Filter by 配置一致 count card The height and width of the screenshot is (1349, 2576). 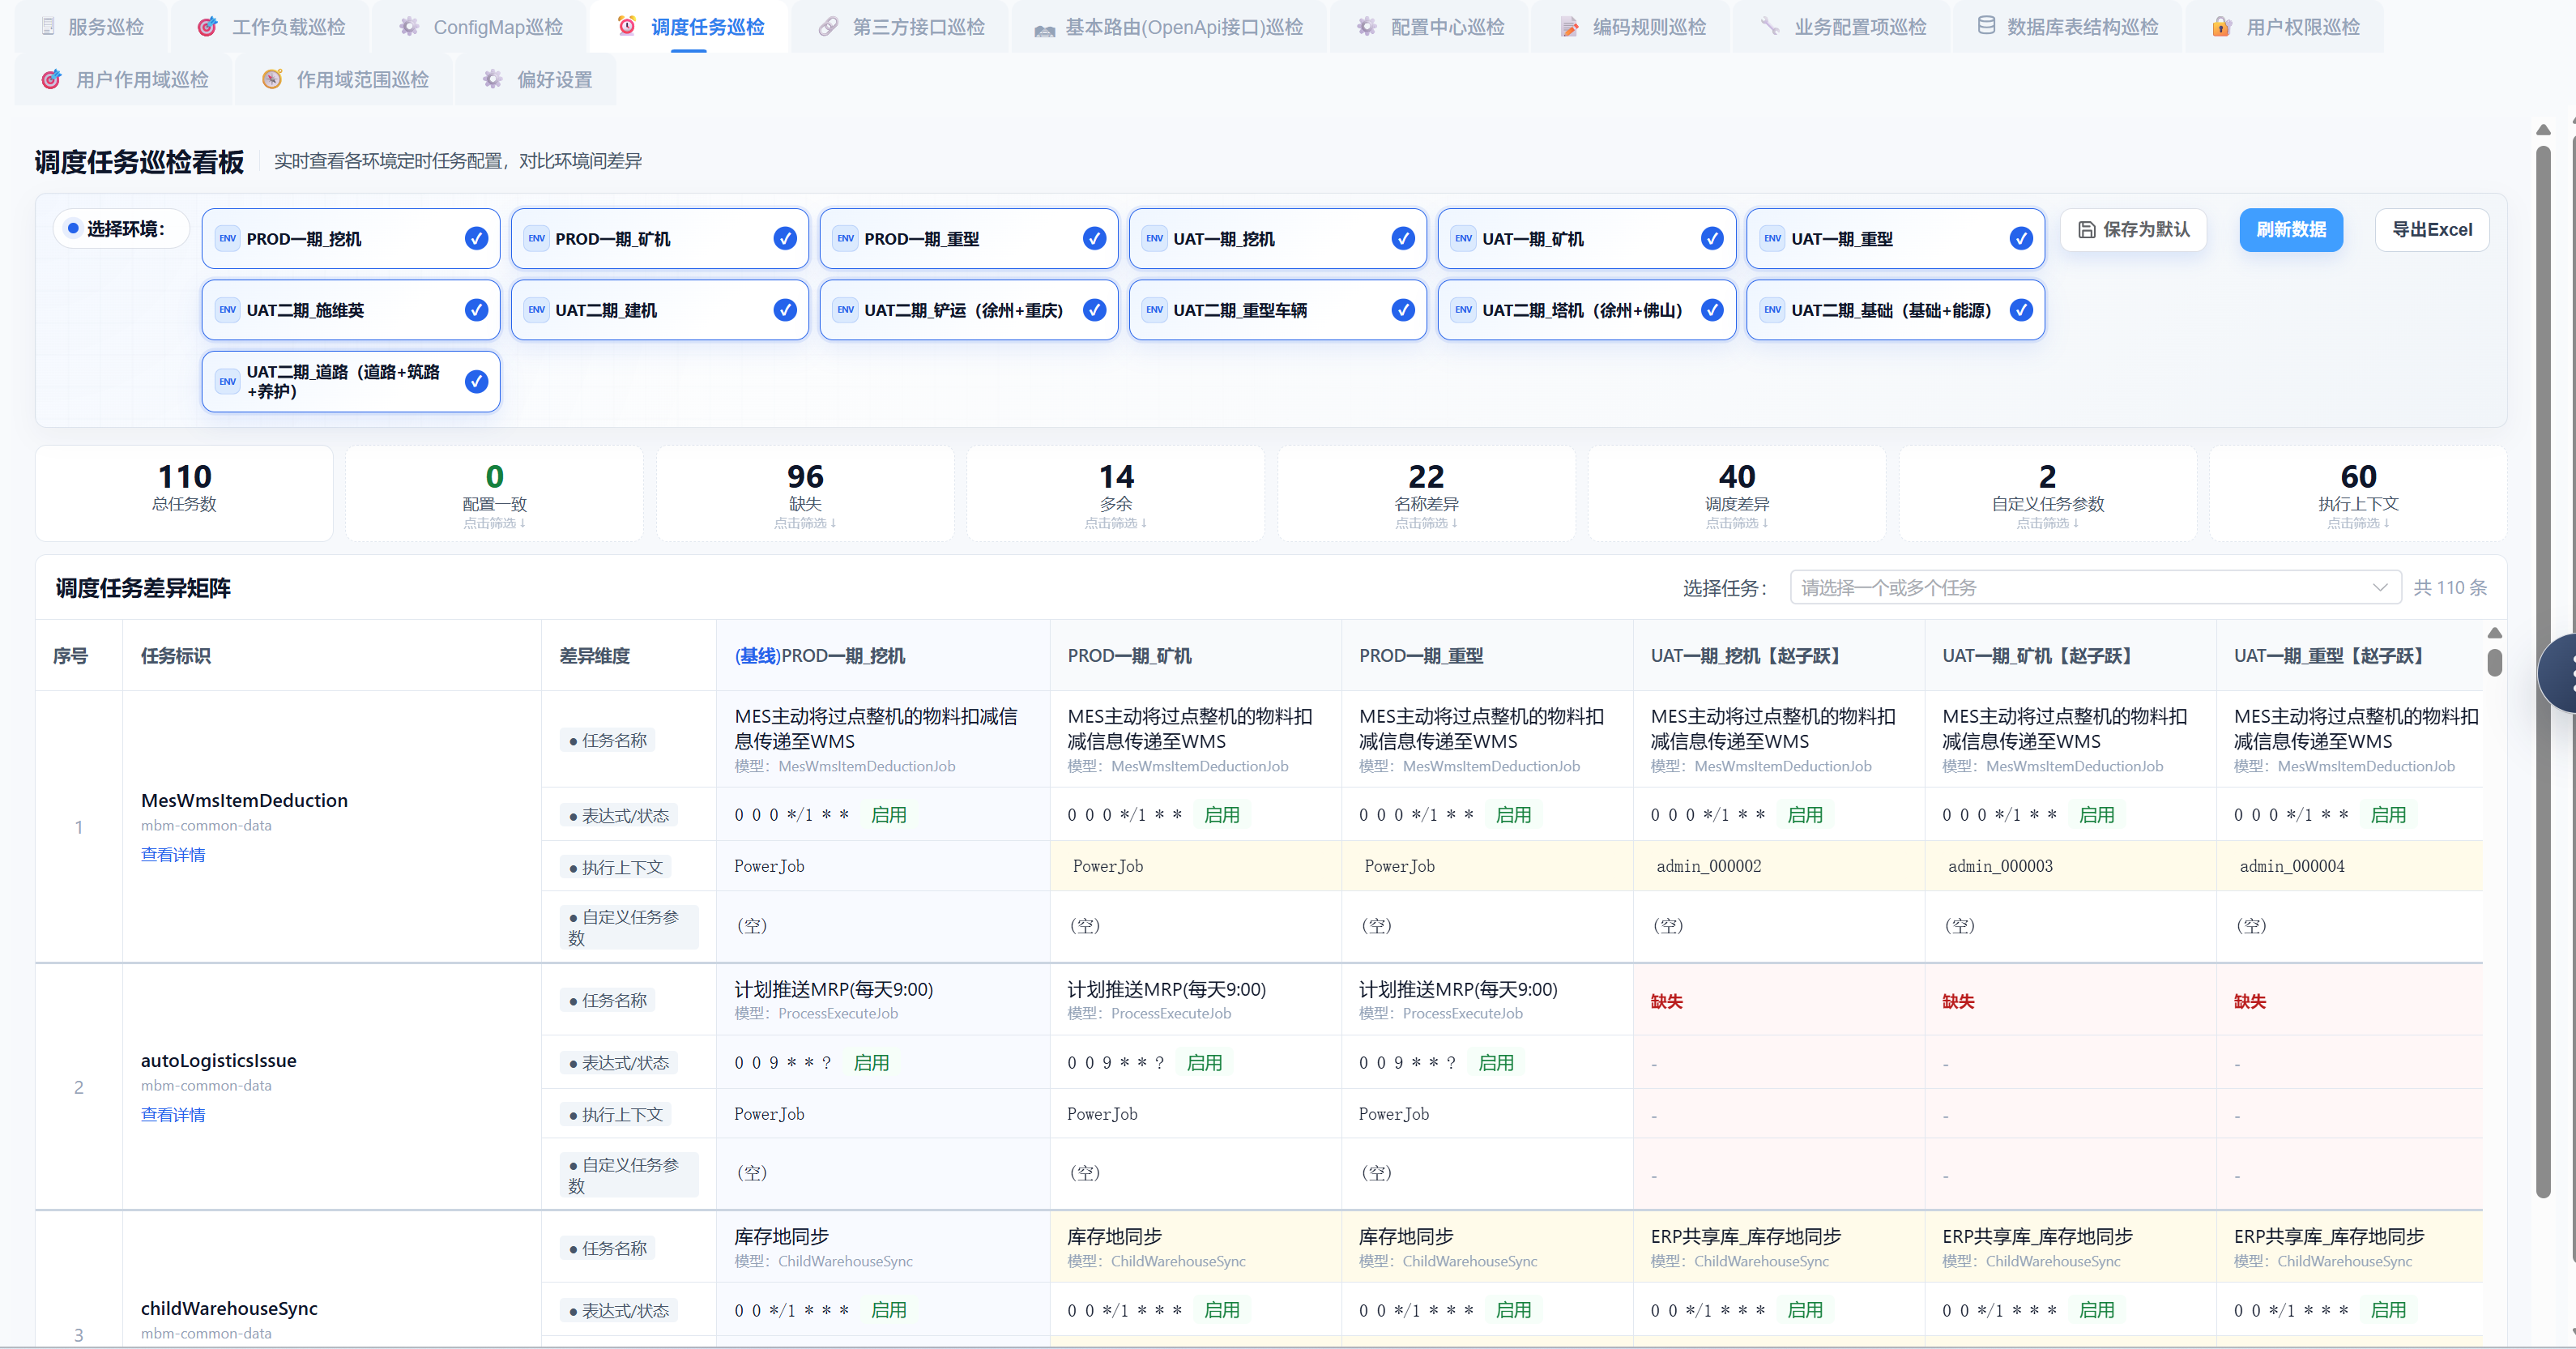pyautogui.click(x=494, y=494)
